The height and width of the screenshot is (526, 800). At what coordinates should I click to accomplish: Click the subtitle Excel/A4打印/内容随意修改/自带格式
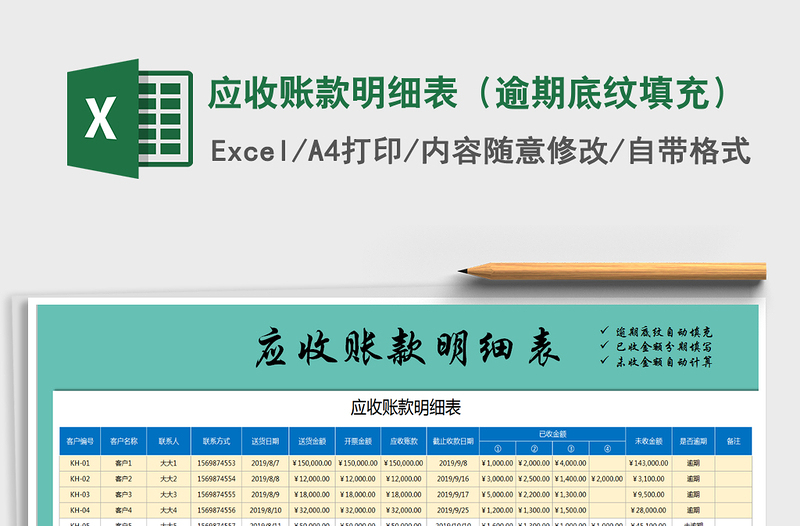pyautogui.click(x=481, y=151)
